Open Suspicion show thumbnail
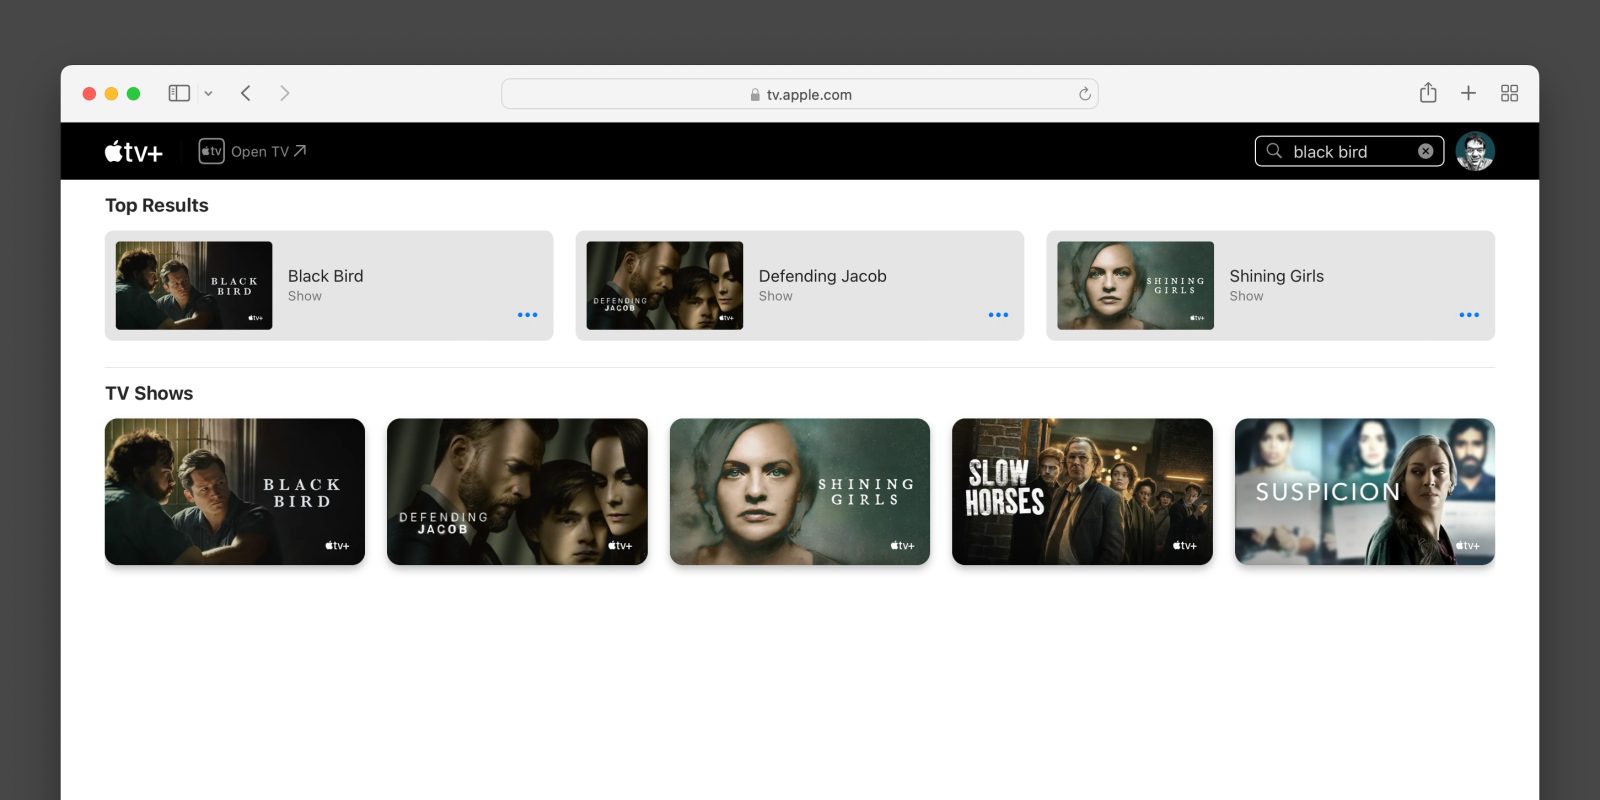Screen dimensions: 1600x800 [x=1364, y=492]
